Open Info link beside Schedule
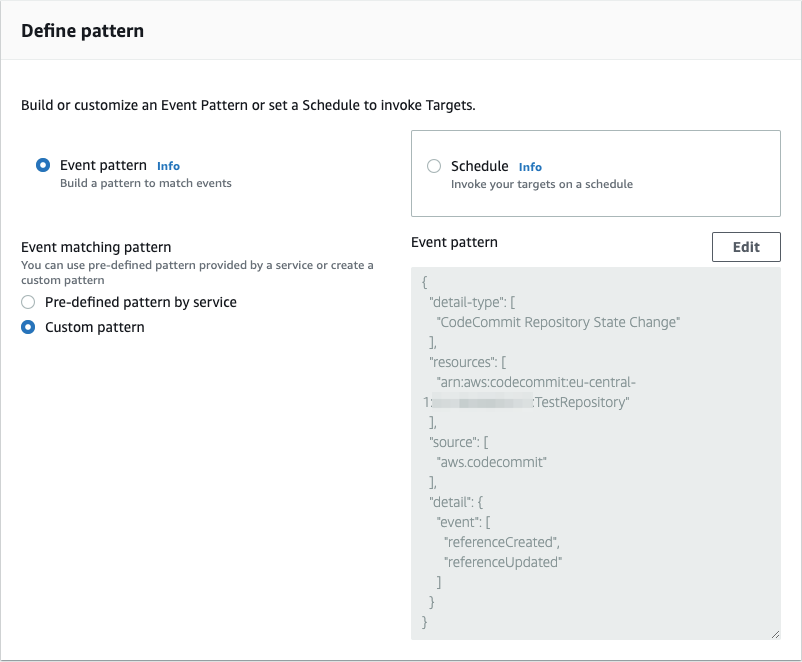This screenshot has width=802, height=662. coord(530,167)
